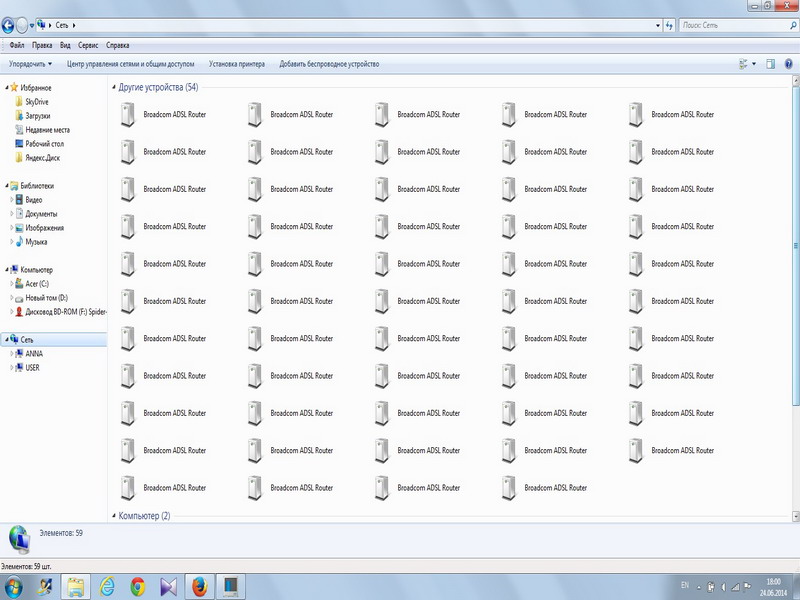Viewport: 800px width, 600px height.
Task: Click the Back navigation arrow
Action: (x=8, y=25)
